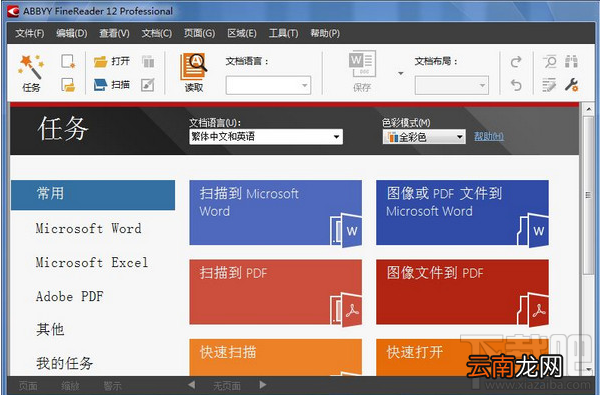Screen dimensions: 600x395
Task: Select 其他 task category
Action: click(x=50, y=330)
